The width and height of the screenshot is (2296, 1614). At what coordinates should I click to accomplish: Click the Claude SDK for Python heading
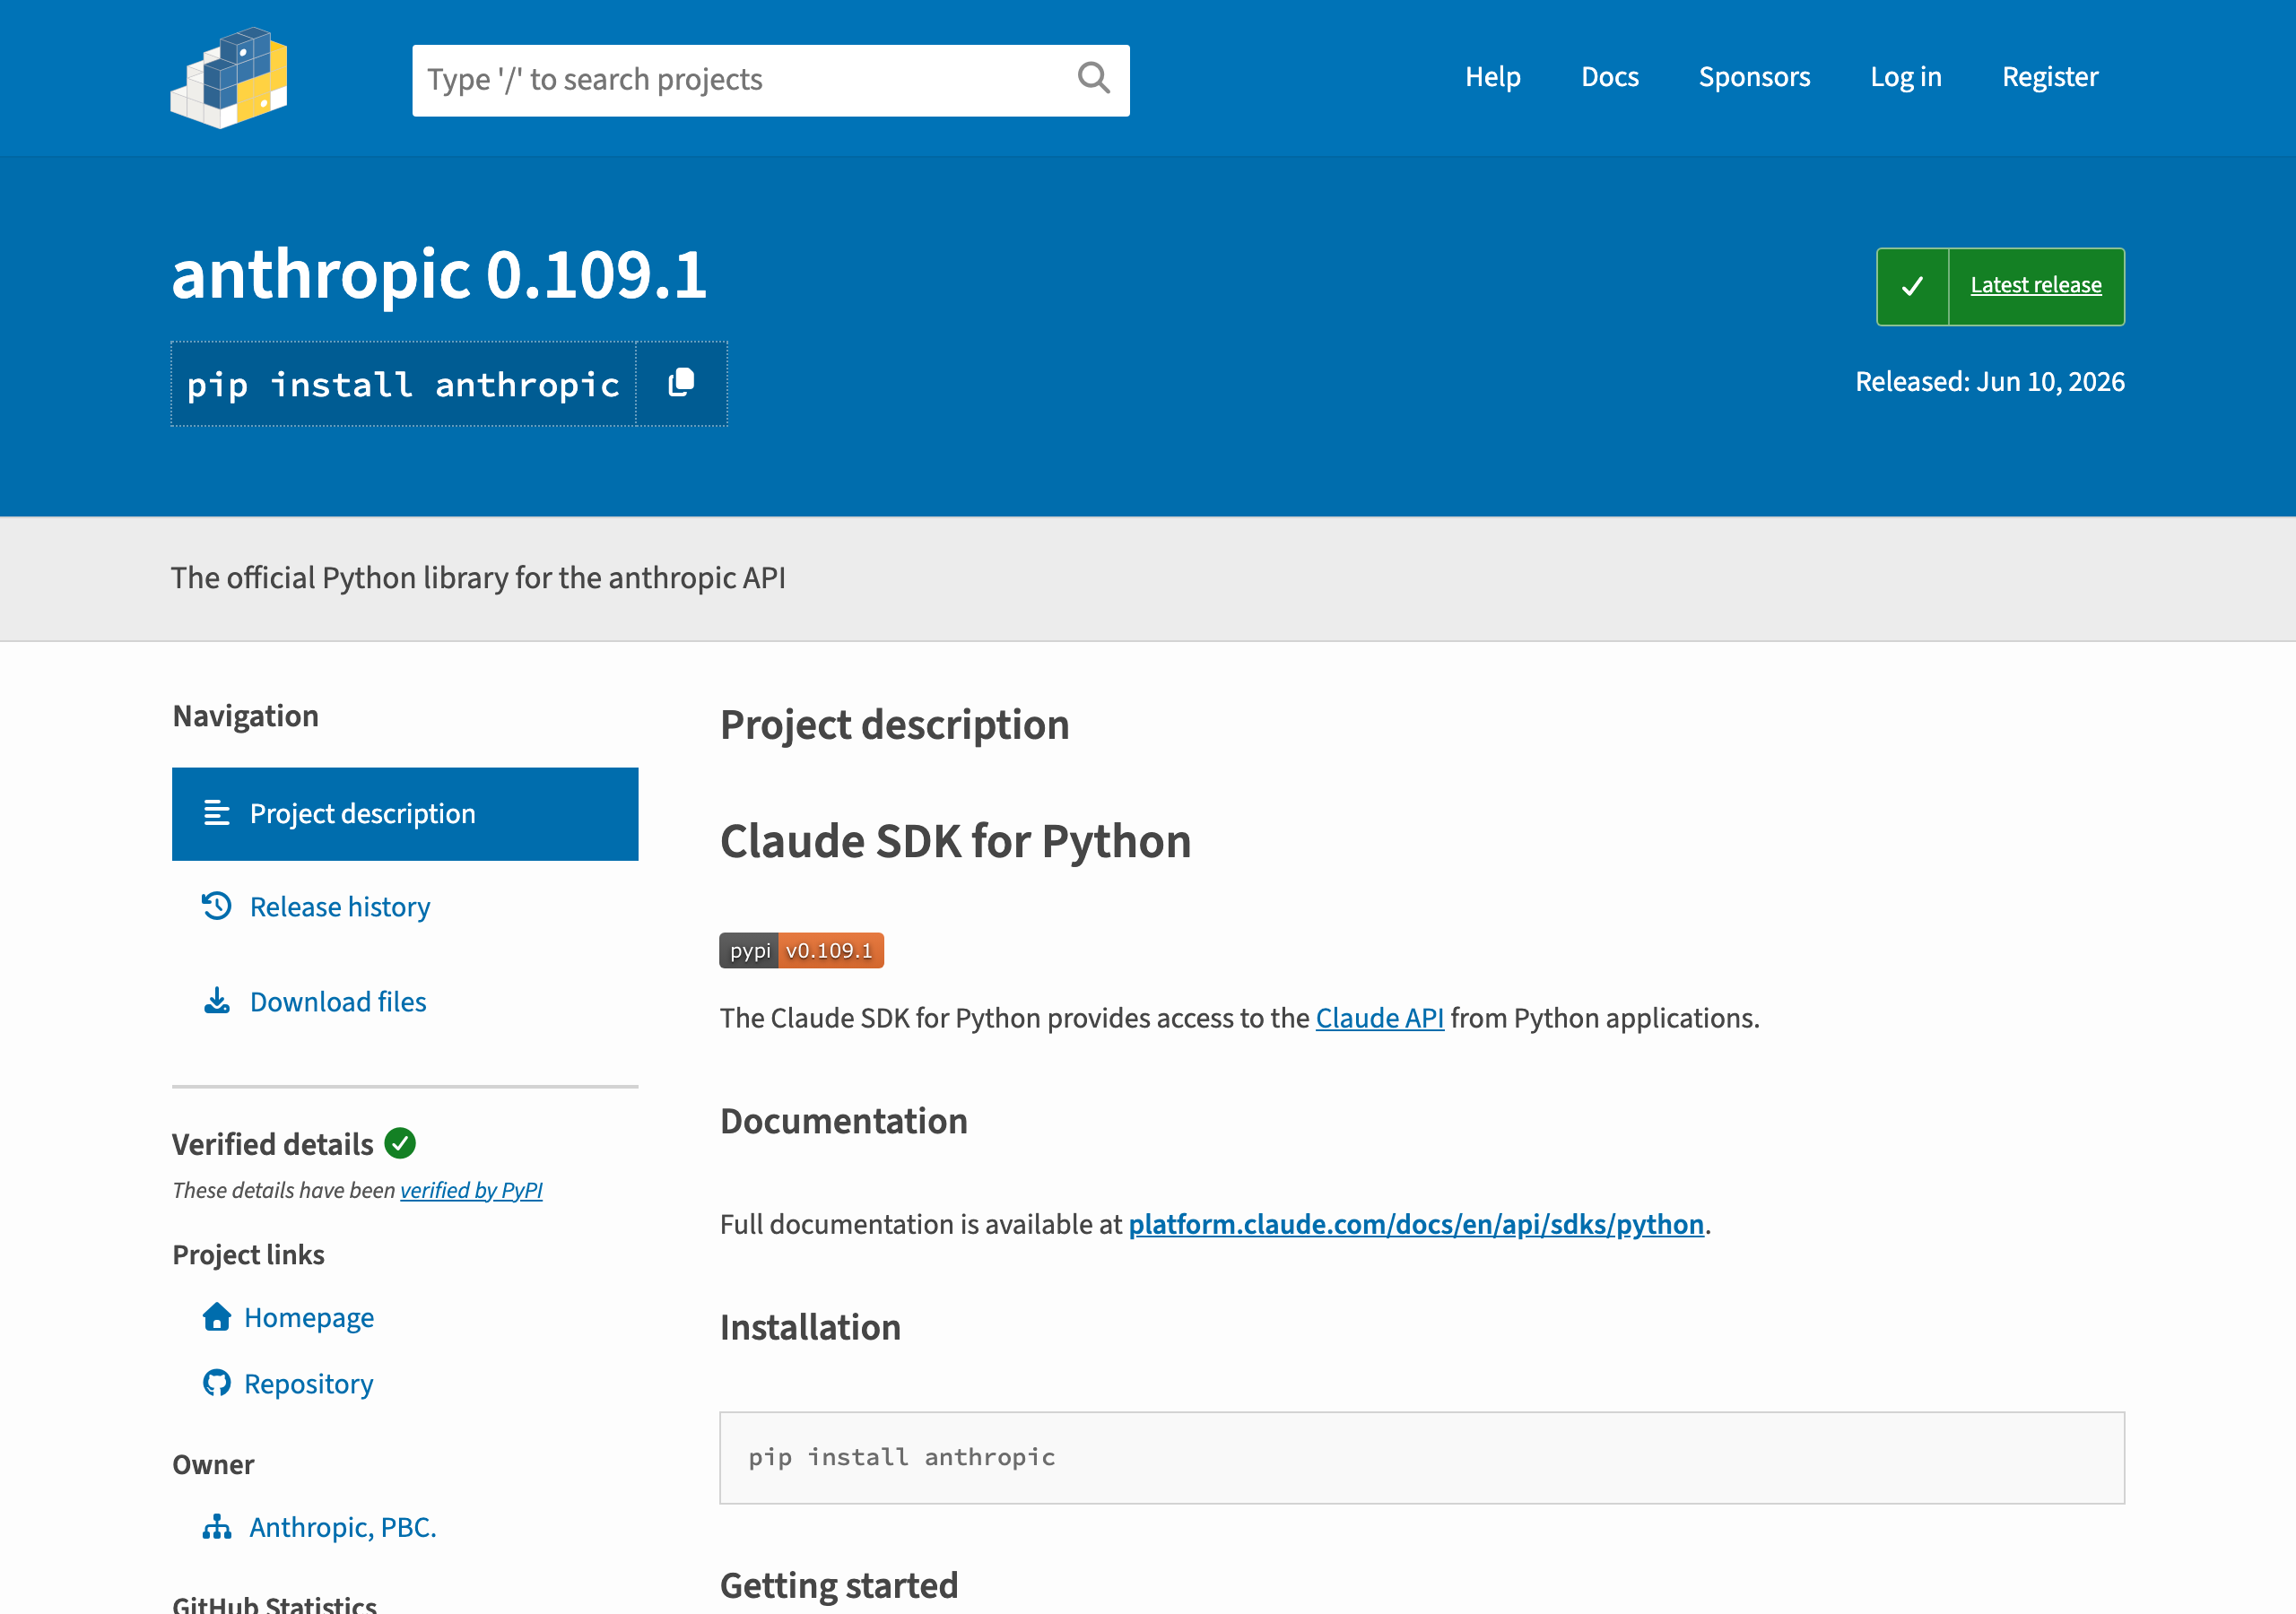point(955,841)
